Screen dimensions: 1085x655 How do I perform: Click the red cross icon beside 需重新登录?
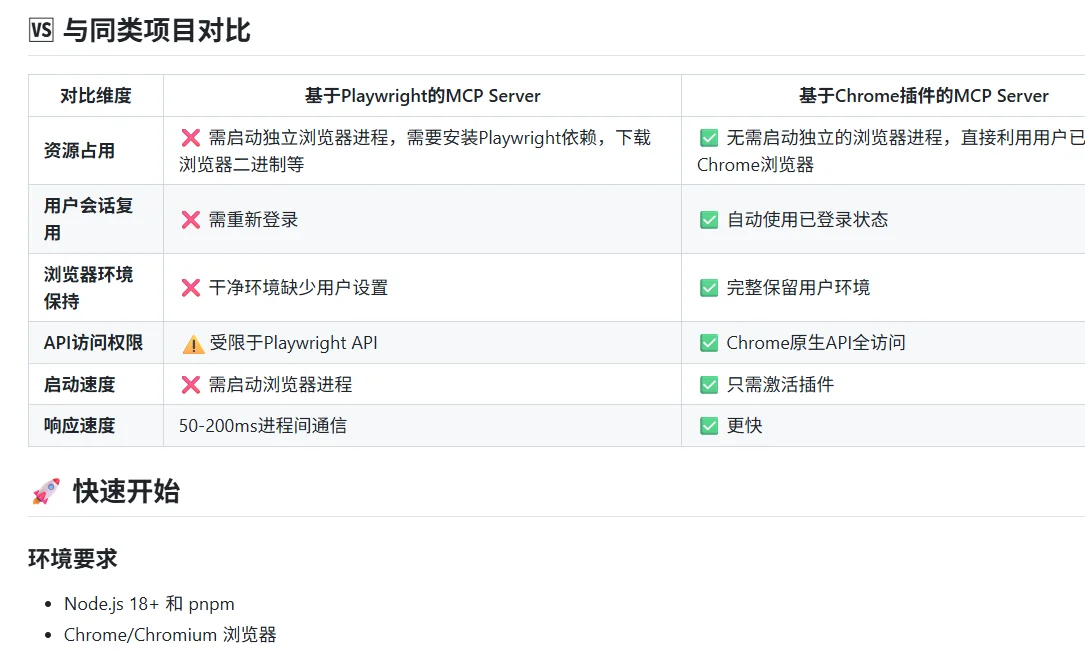point(192,219)
